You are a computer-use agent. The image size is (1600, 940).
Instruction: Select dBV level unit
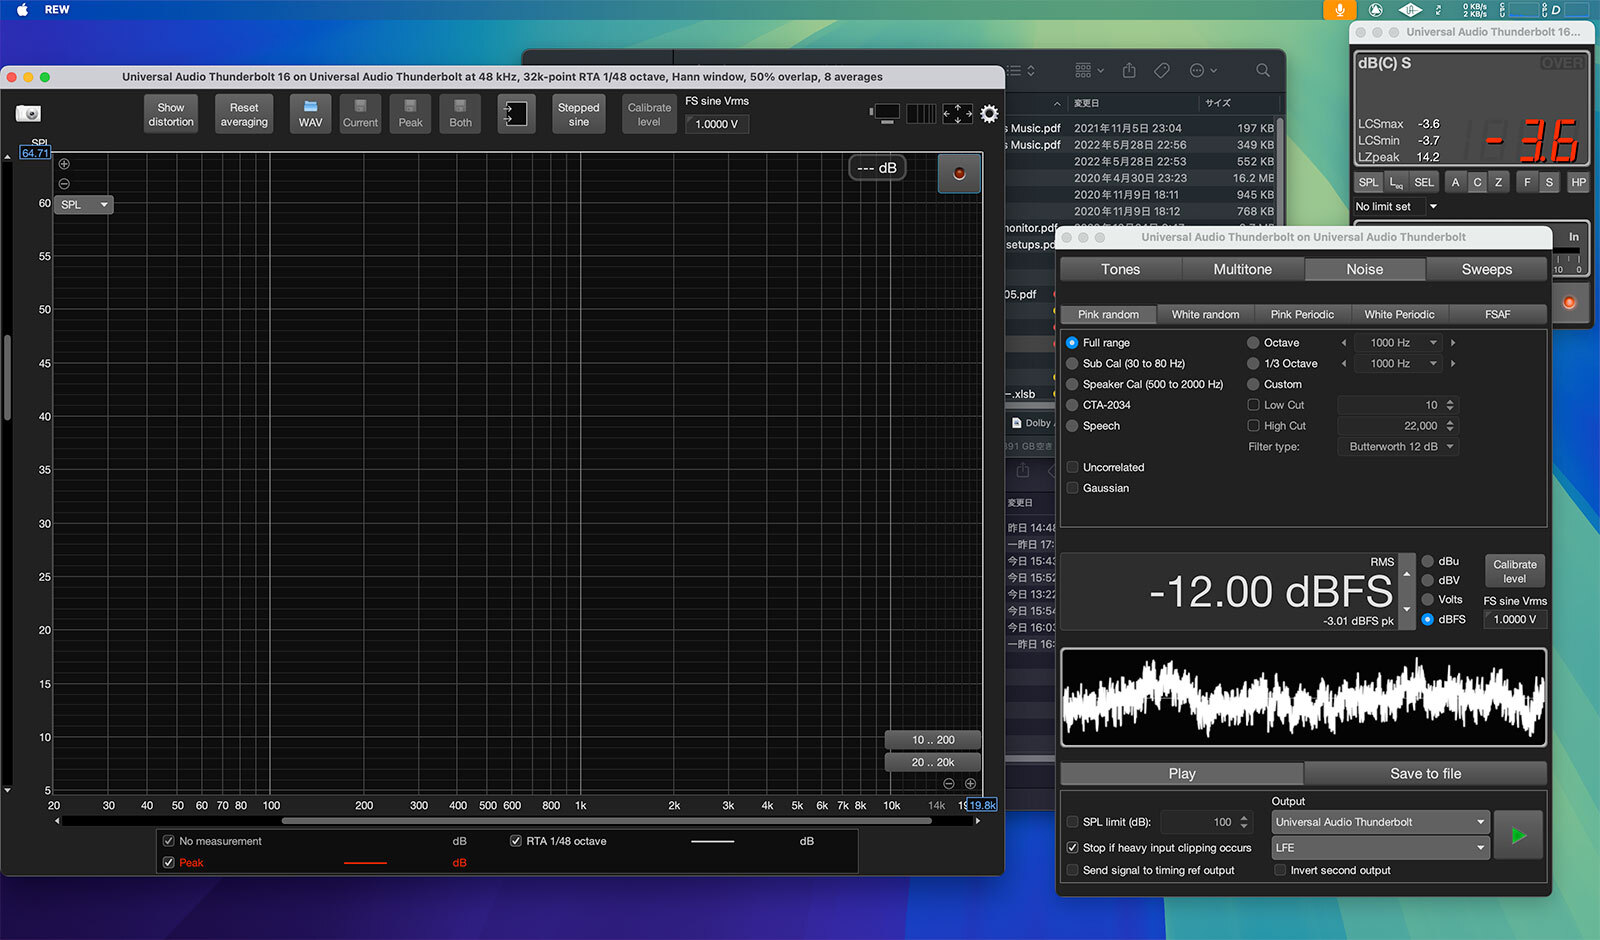(x=1428, y=581)
